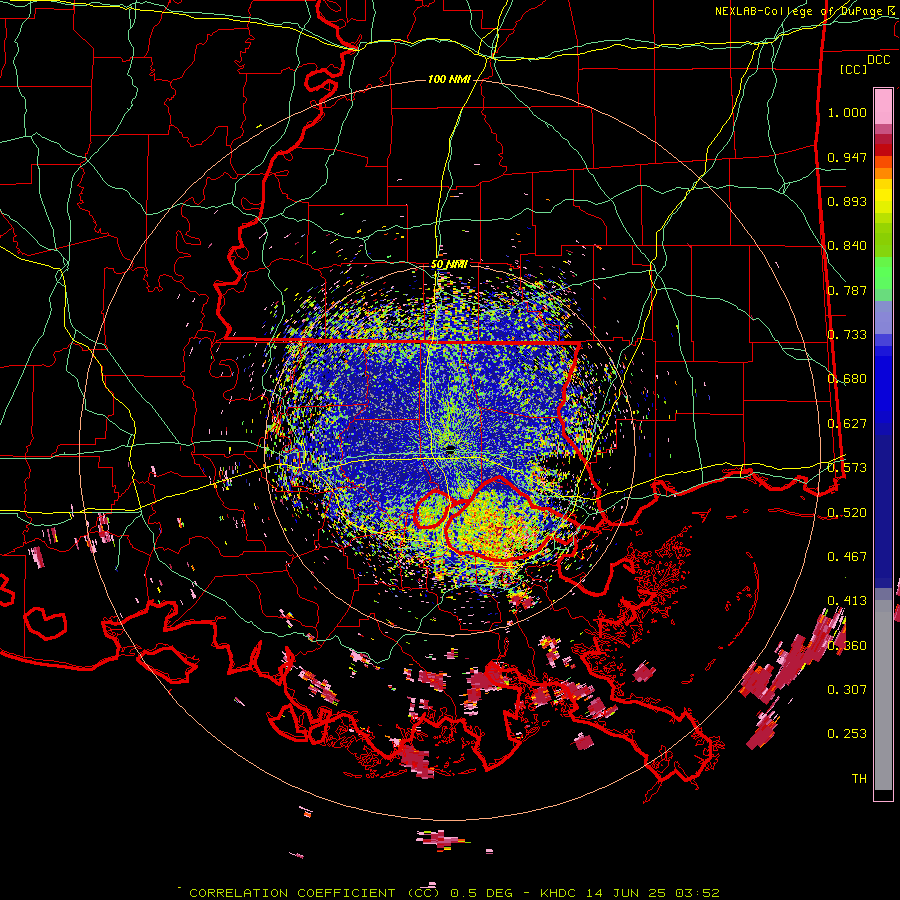The height and width of the screenshot is (900, 900).
Task: Pick the gray lower color bar segment
Action: (883, 695)
